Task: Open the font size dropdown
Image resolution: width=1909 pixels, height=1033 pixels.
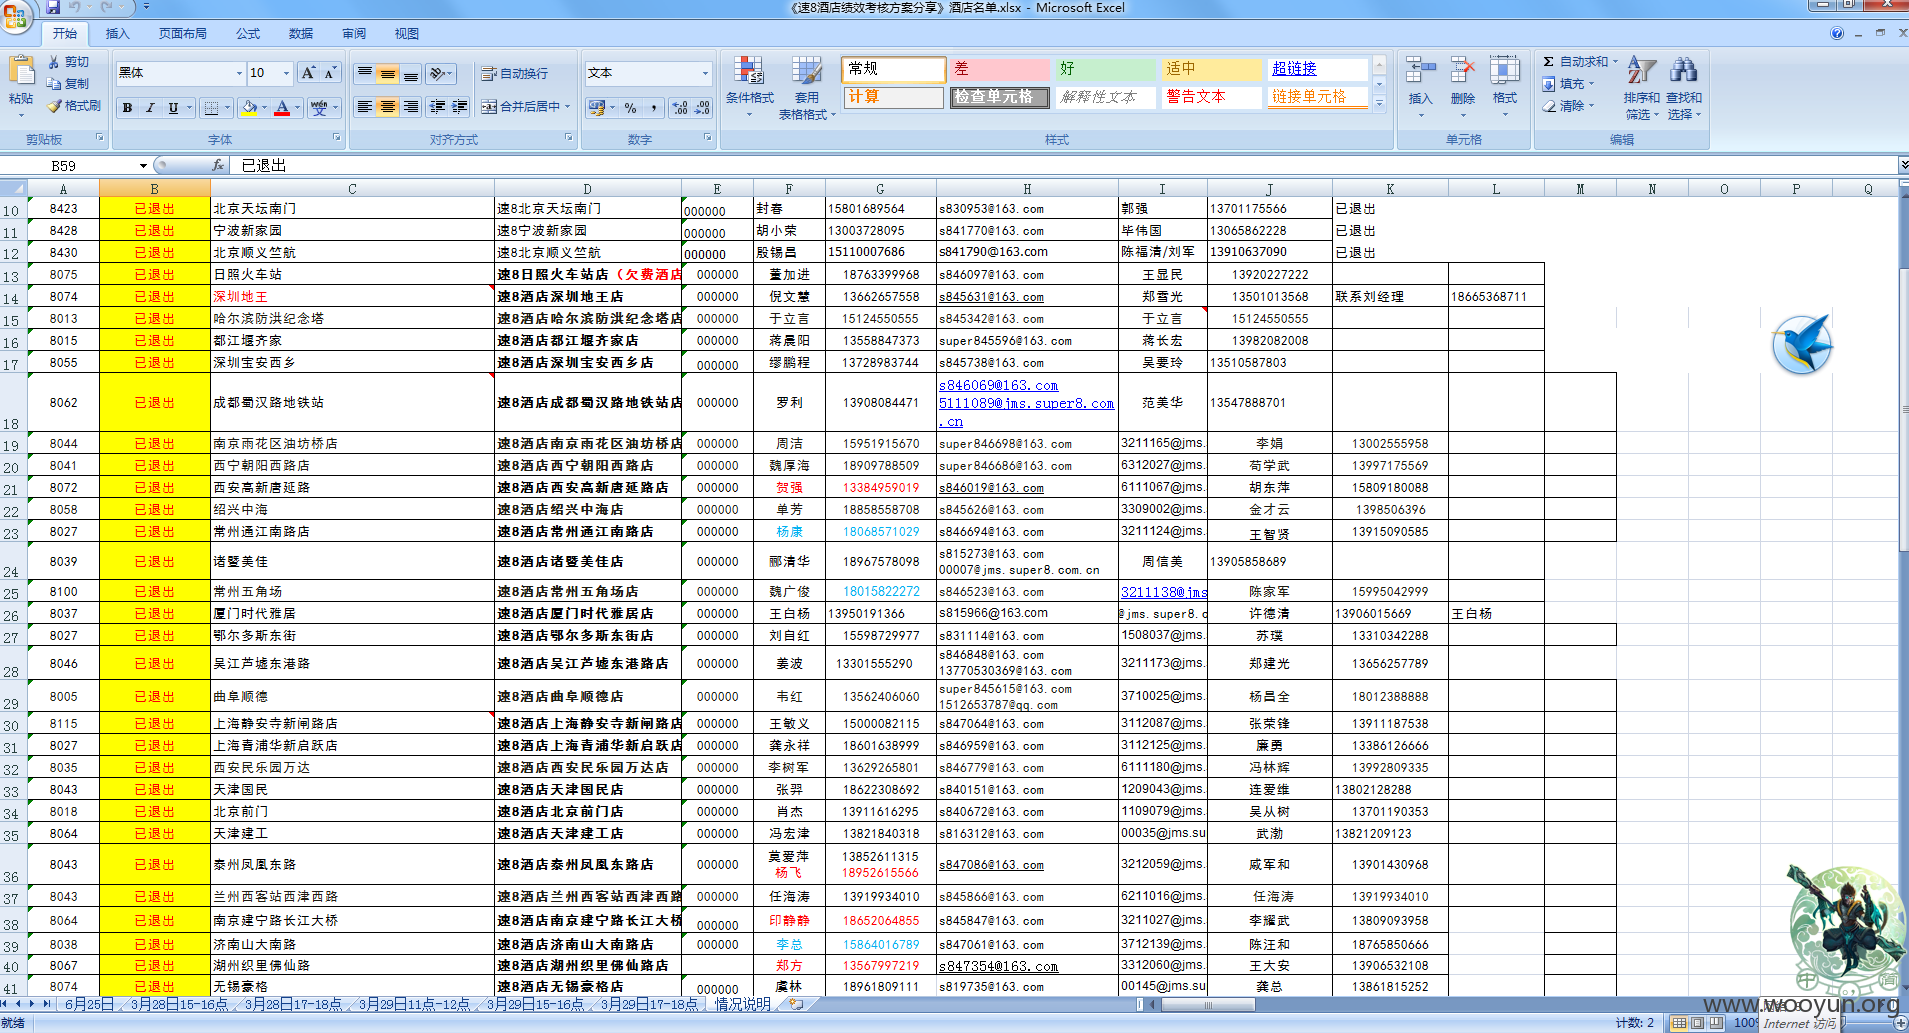Action: (x=286, y=73)
